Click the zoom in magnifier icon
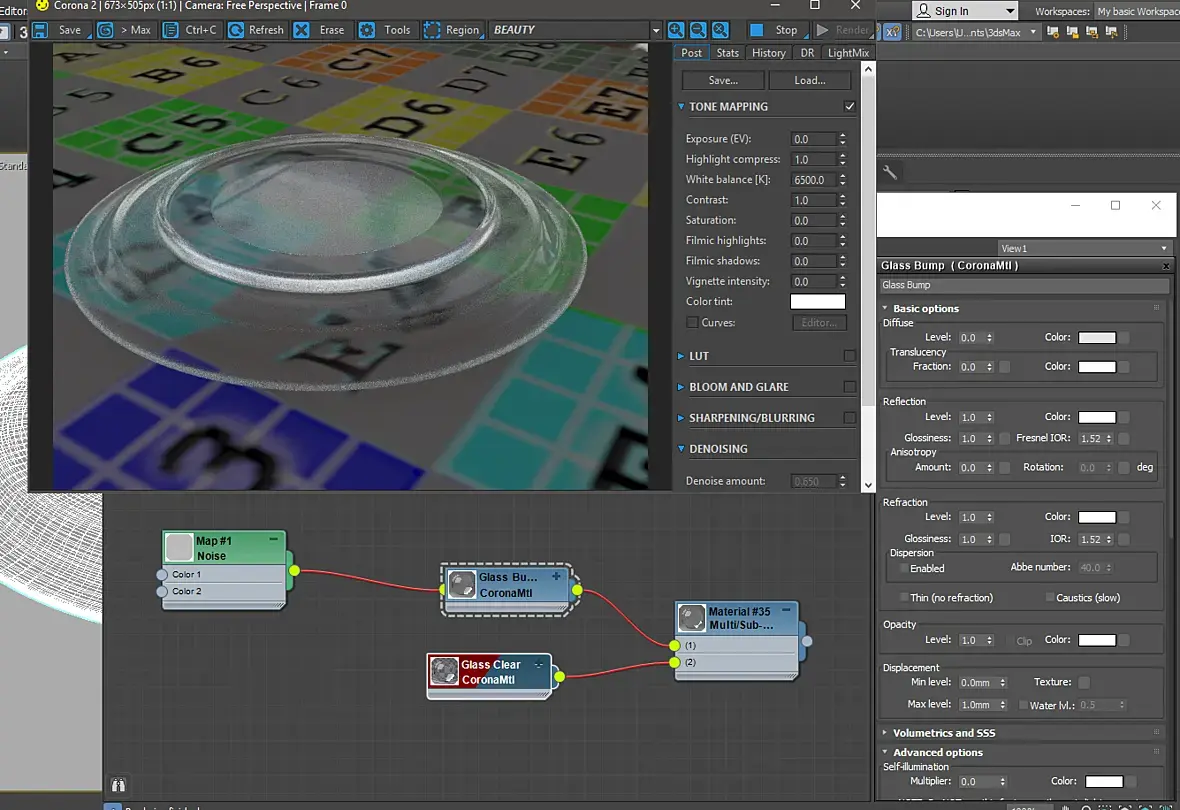Viewport: 1180px width, 810px height. (676, 30)
